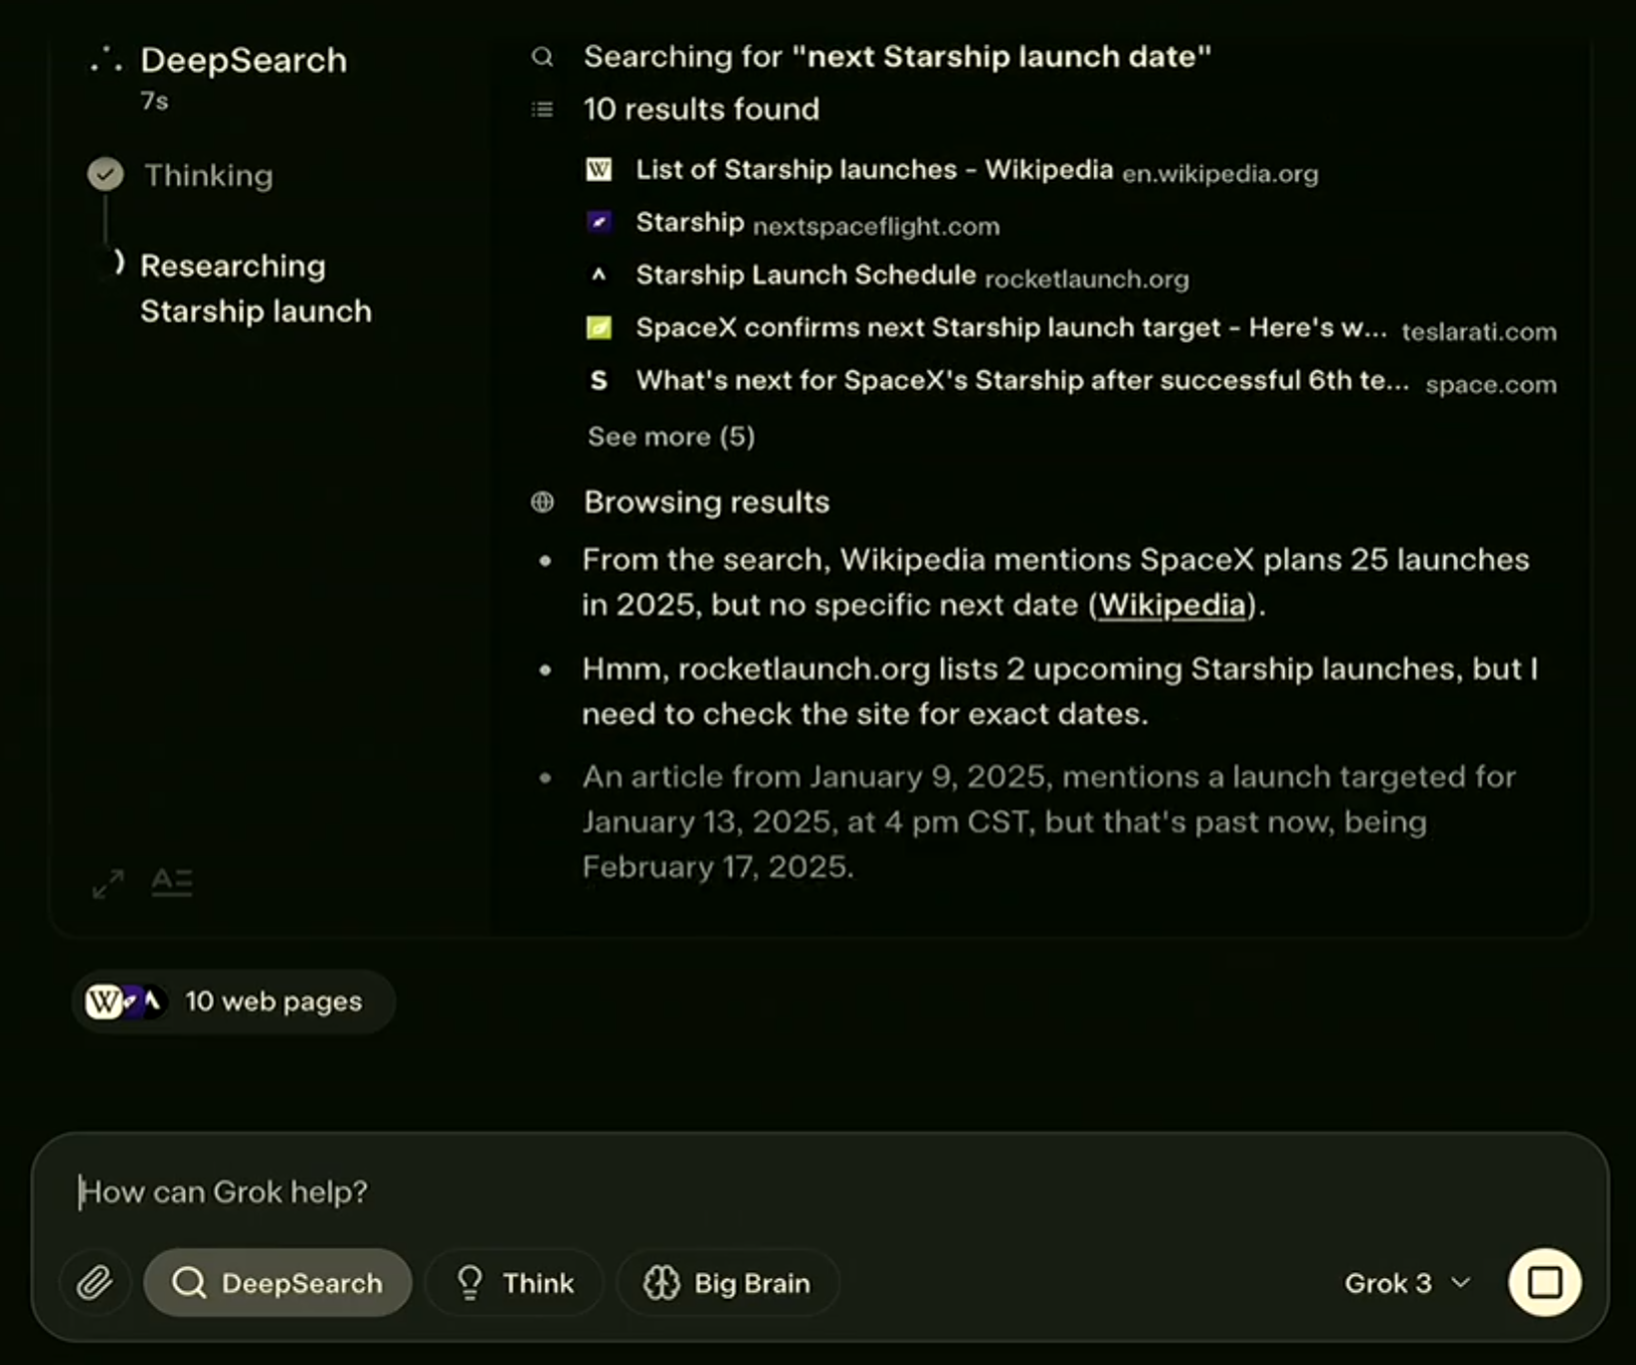Open What's next for SpaceX's Starship result
The image size is (1636, 1365).
[1070, 381]
